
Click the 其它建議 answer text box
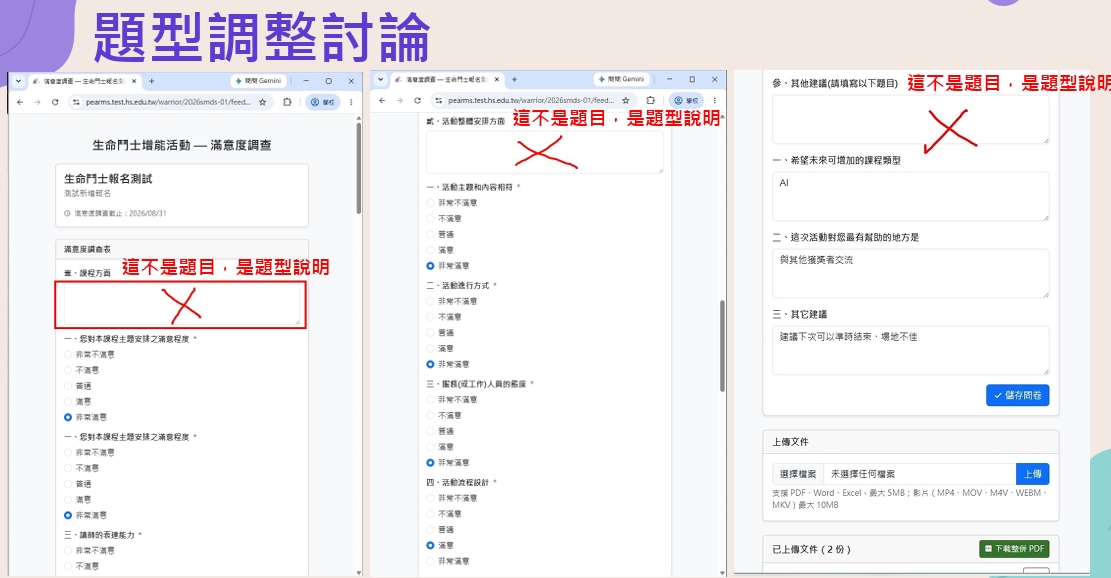pyautogui.click(x=910, y=350)
